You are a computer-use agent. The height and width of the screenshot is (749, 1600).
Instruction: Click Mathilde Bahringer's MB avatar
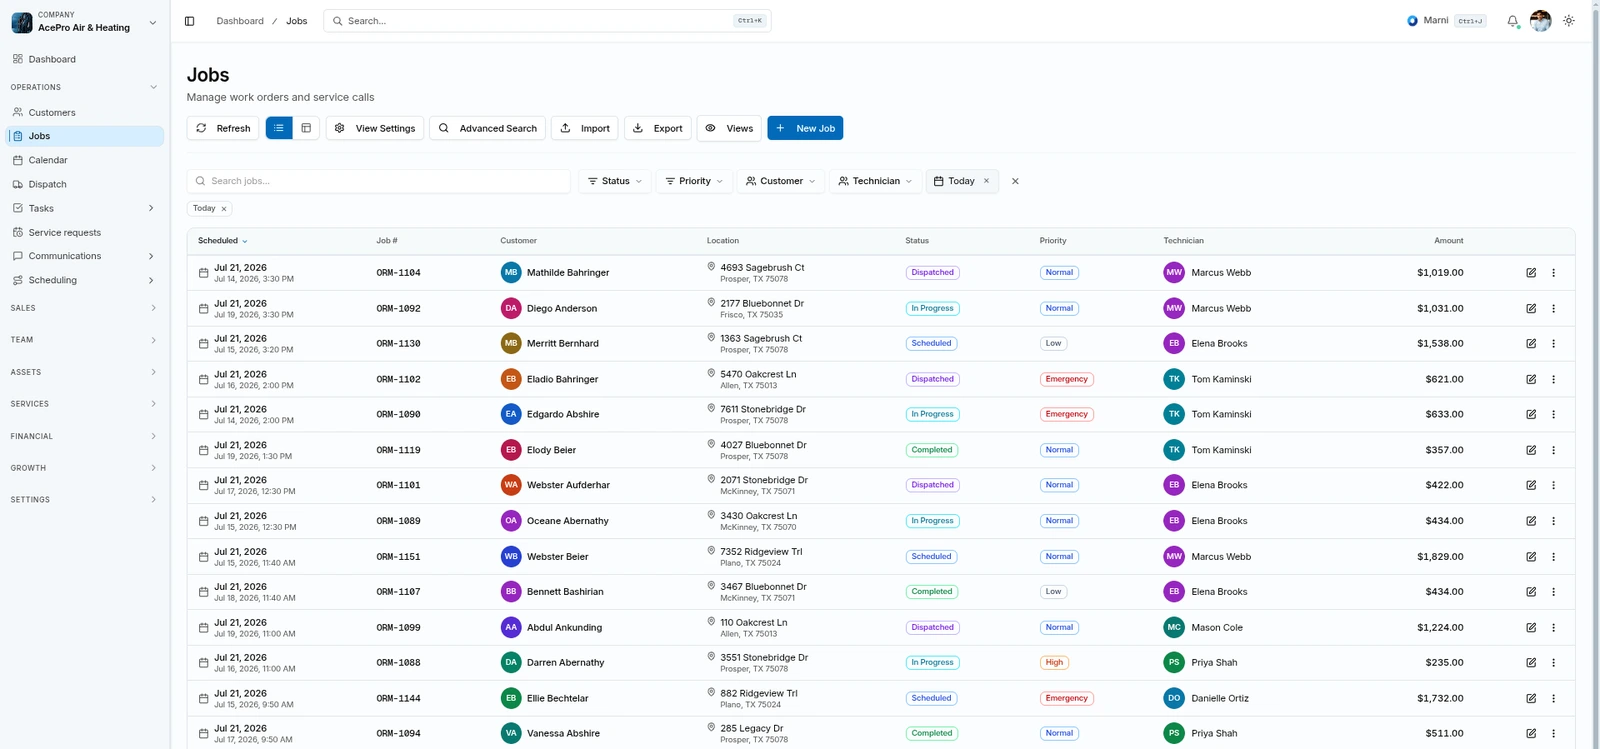coord(511,273)
